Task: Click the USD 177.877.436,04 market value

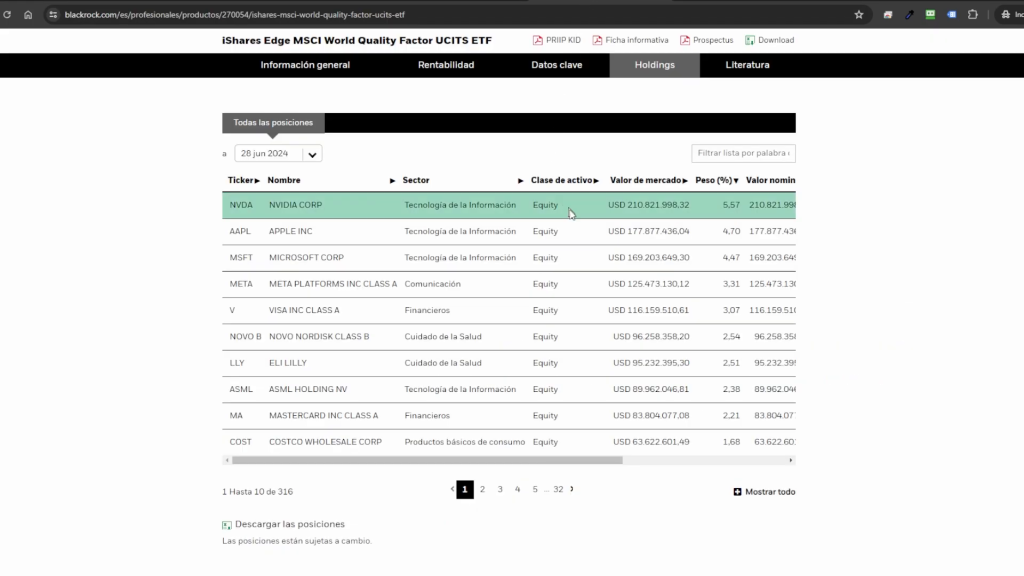Action: (x=648, y=231)
